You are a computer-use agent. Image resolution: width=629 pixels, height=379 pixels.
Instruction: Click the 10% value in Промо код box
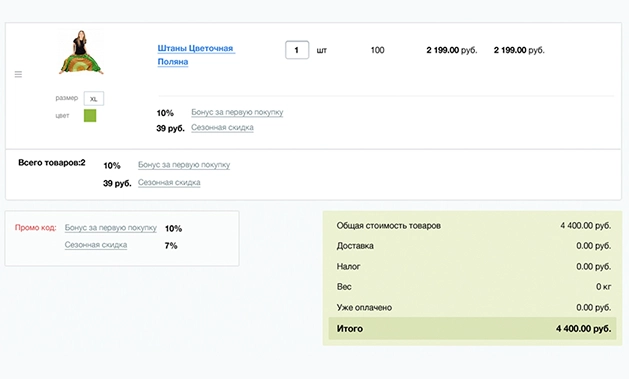pos(173,229)
